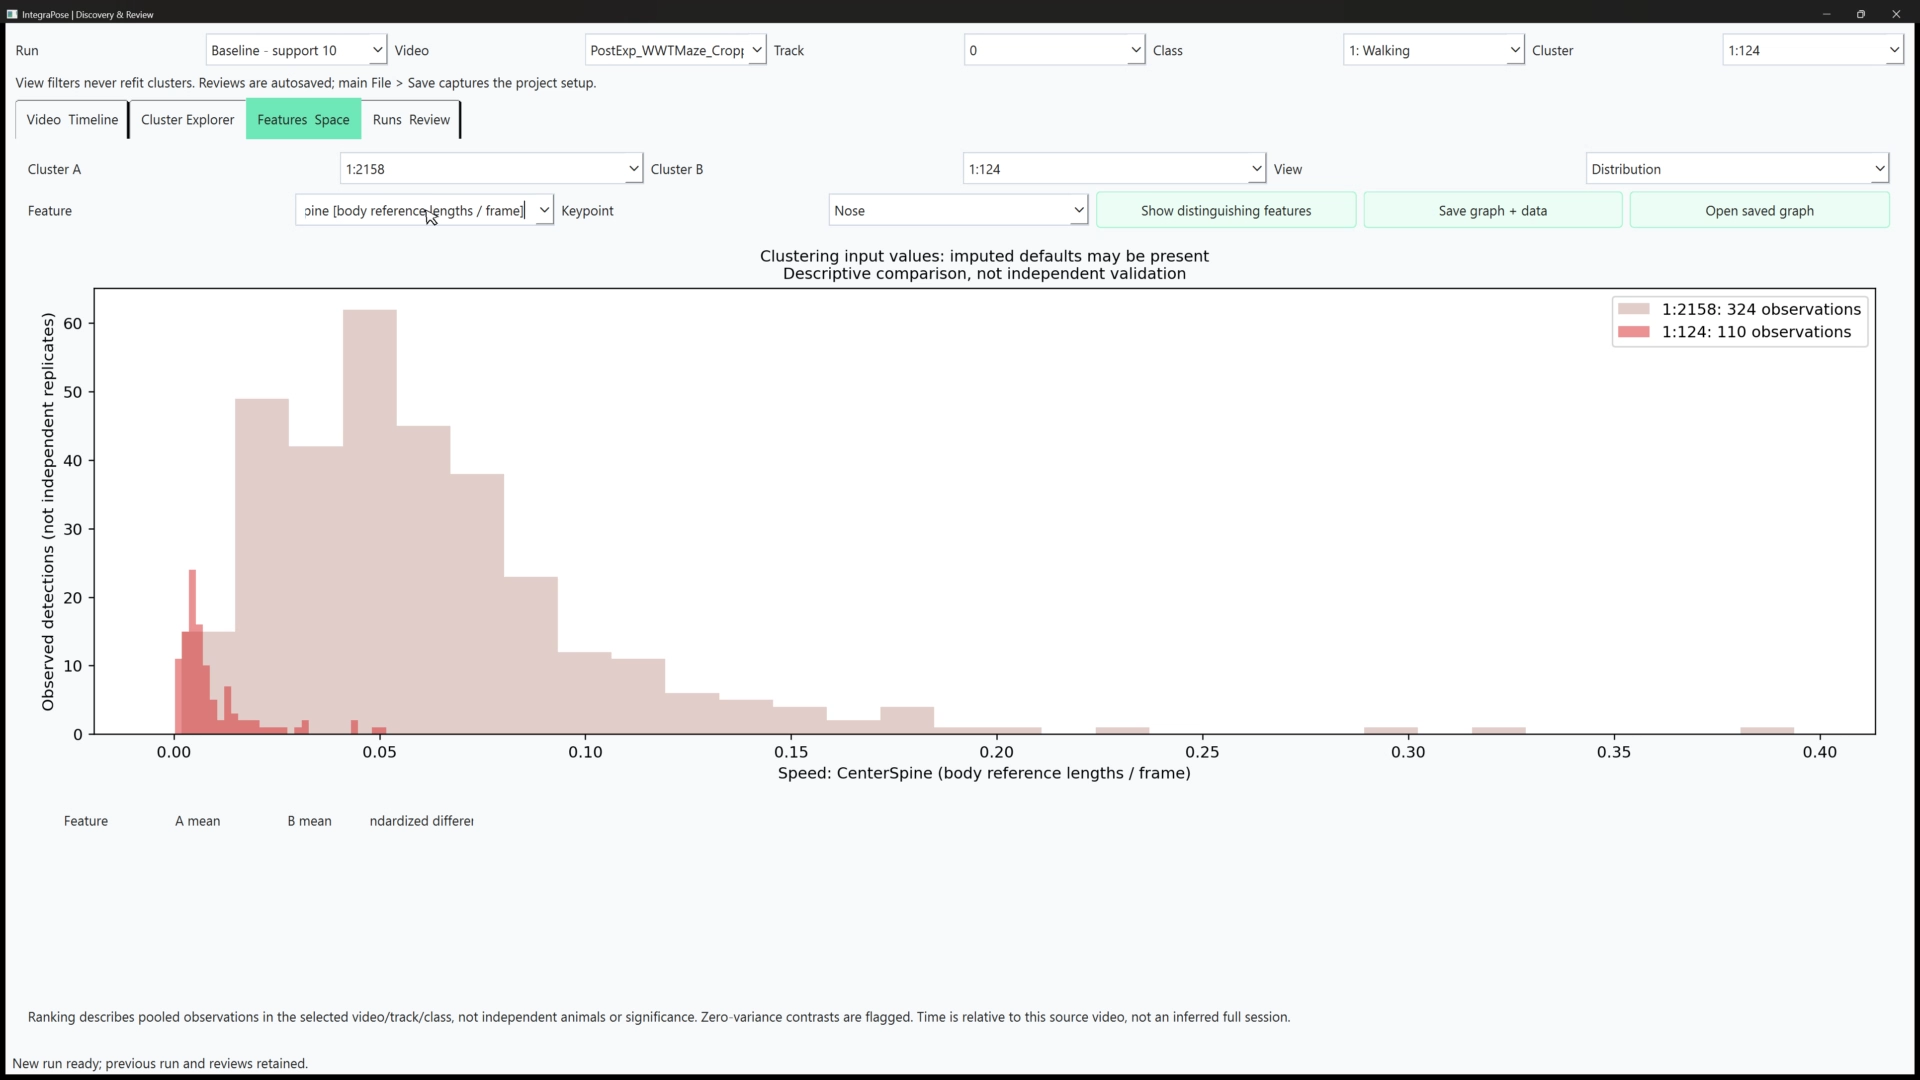Open the Run dropdown showing Baseline - support 10

[x=296, y=50]
